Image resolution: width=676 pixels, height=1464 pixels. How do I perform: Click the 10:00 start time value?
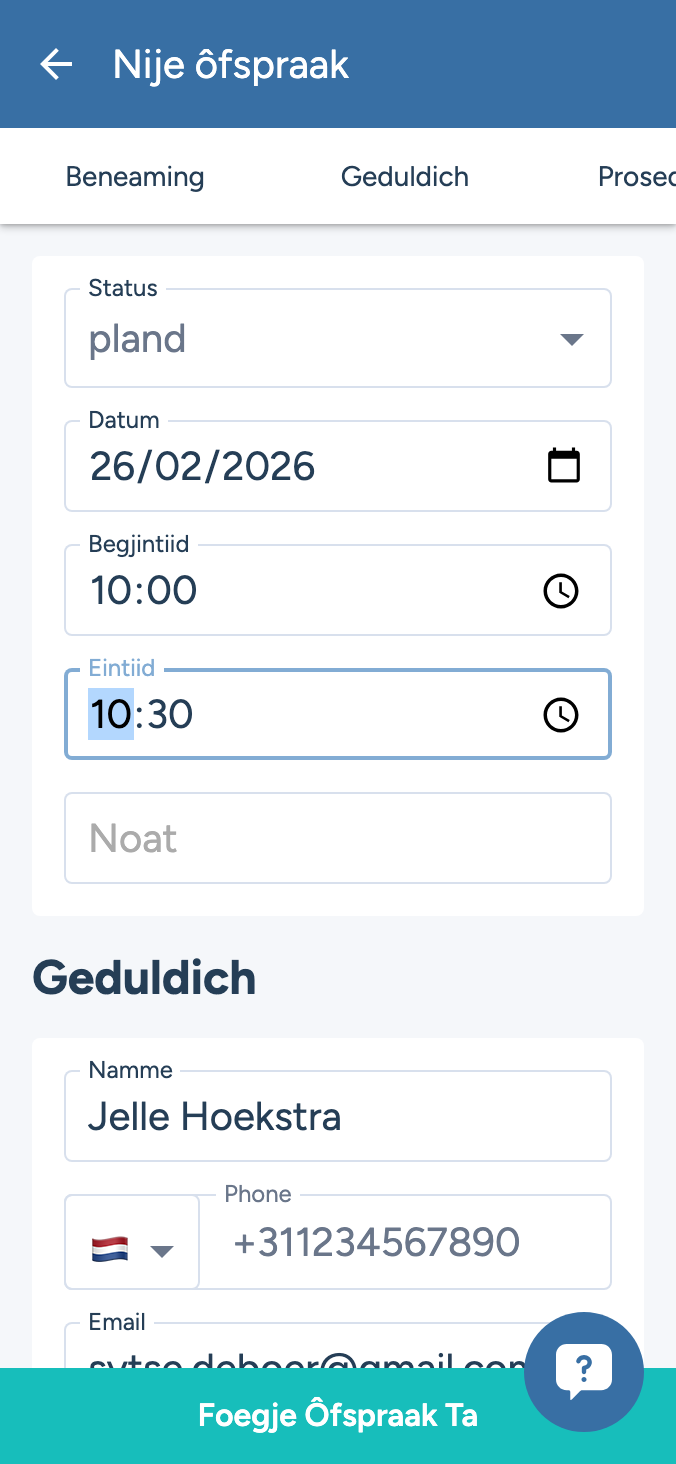tap(144, 591)
